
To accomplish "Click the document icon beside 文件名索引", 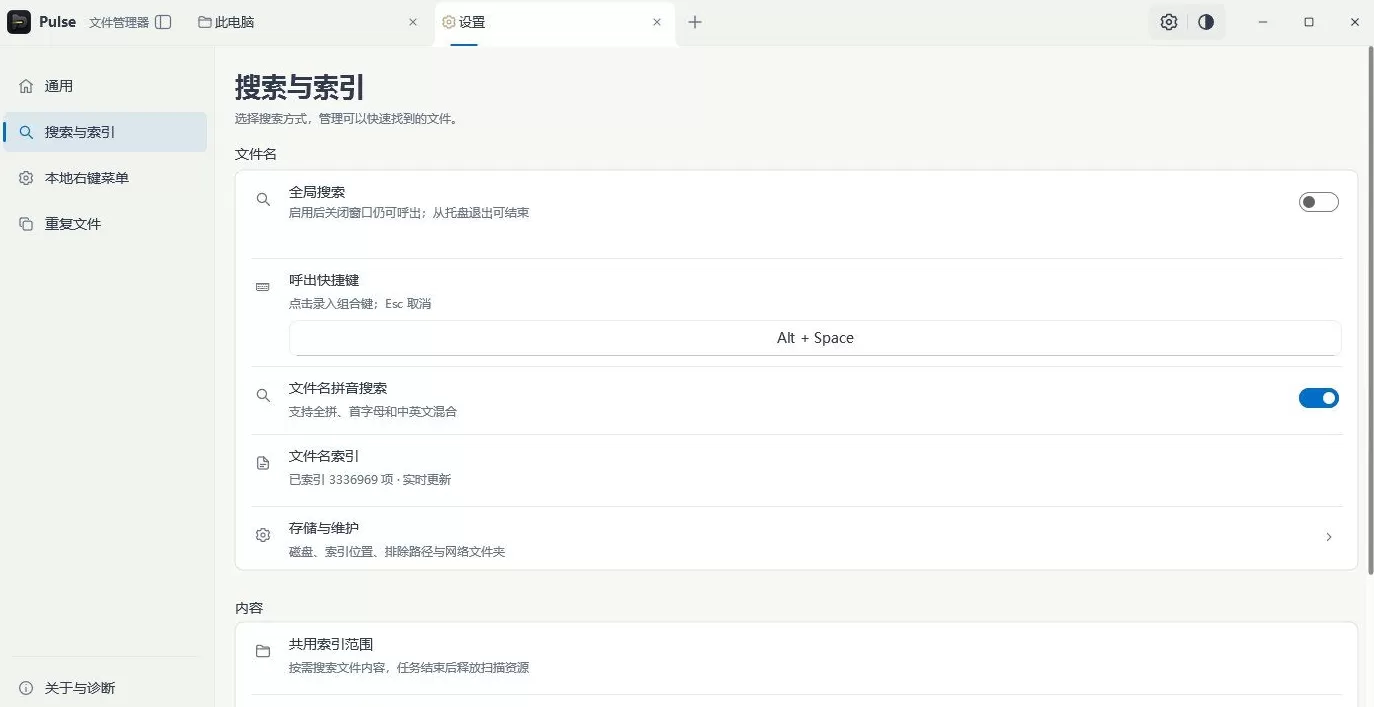I will (263, 464).
